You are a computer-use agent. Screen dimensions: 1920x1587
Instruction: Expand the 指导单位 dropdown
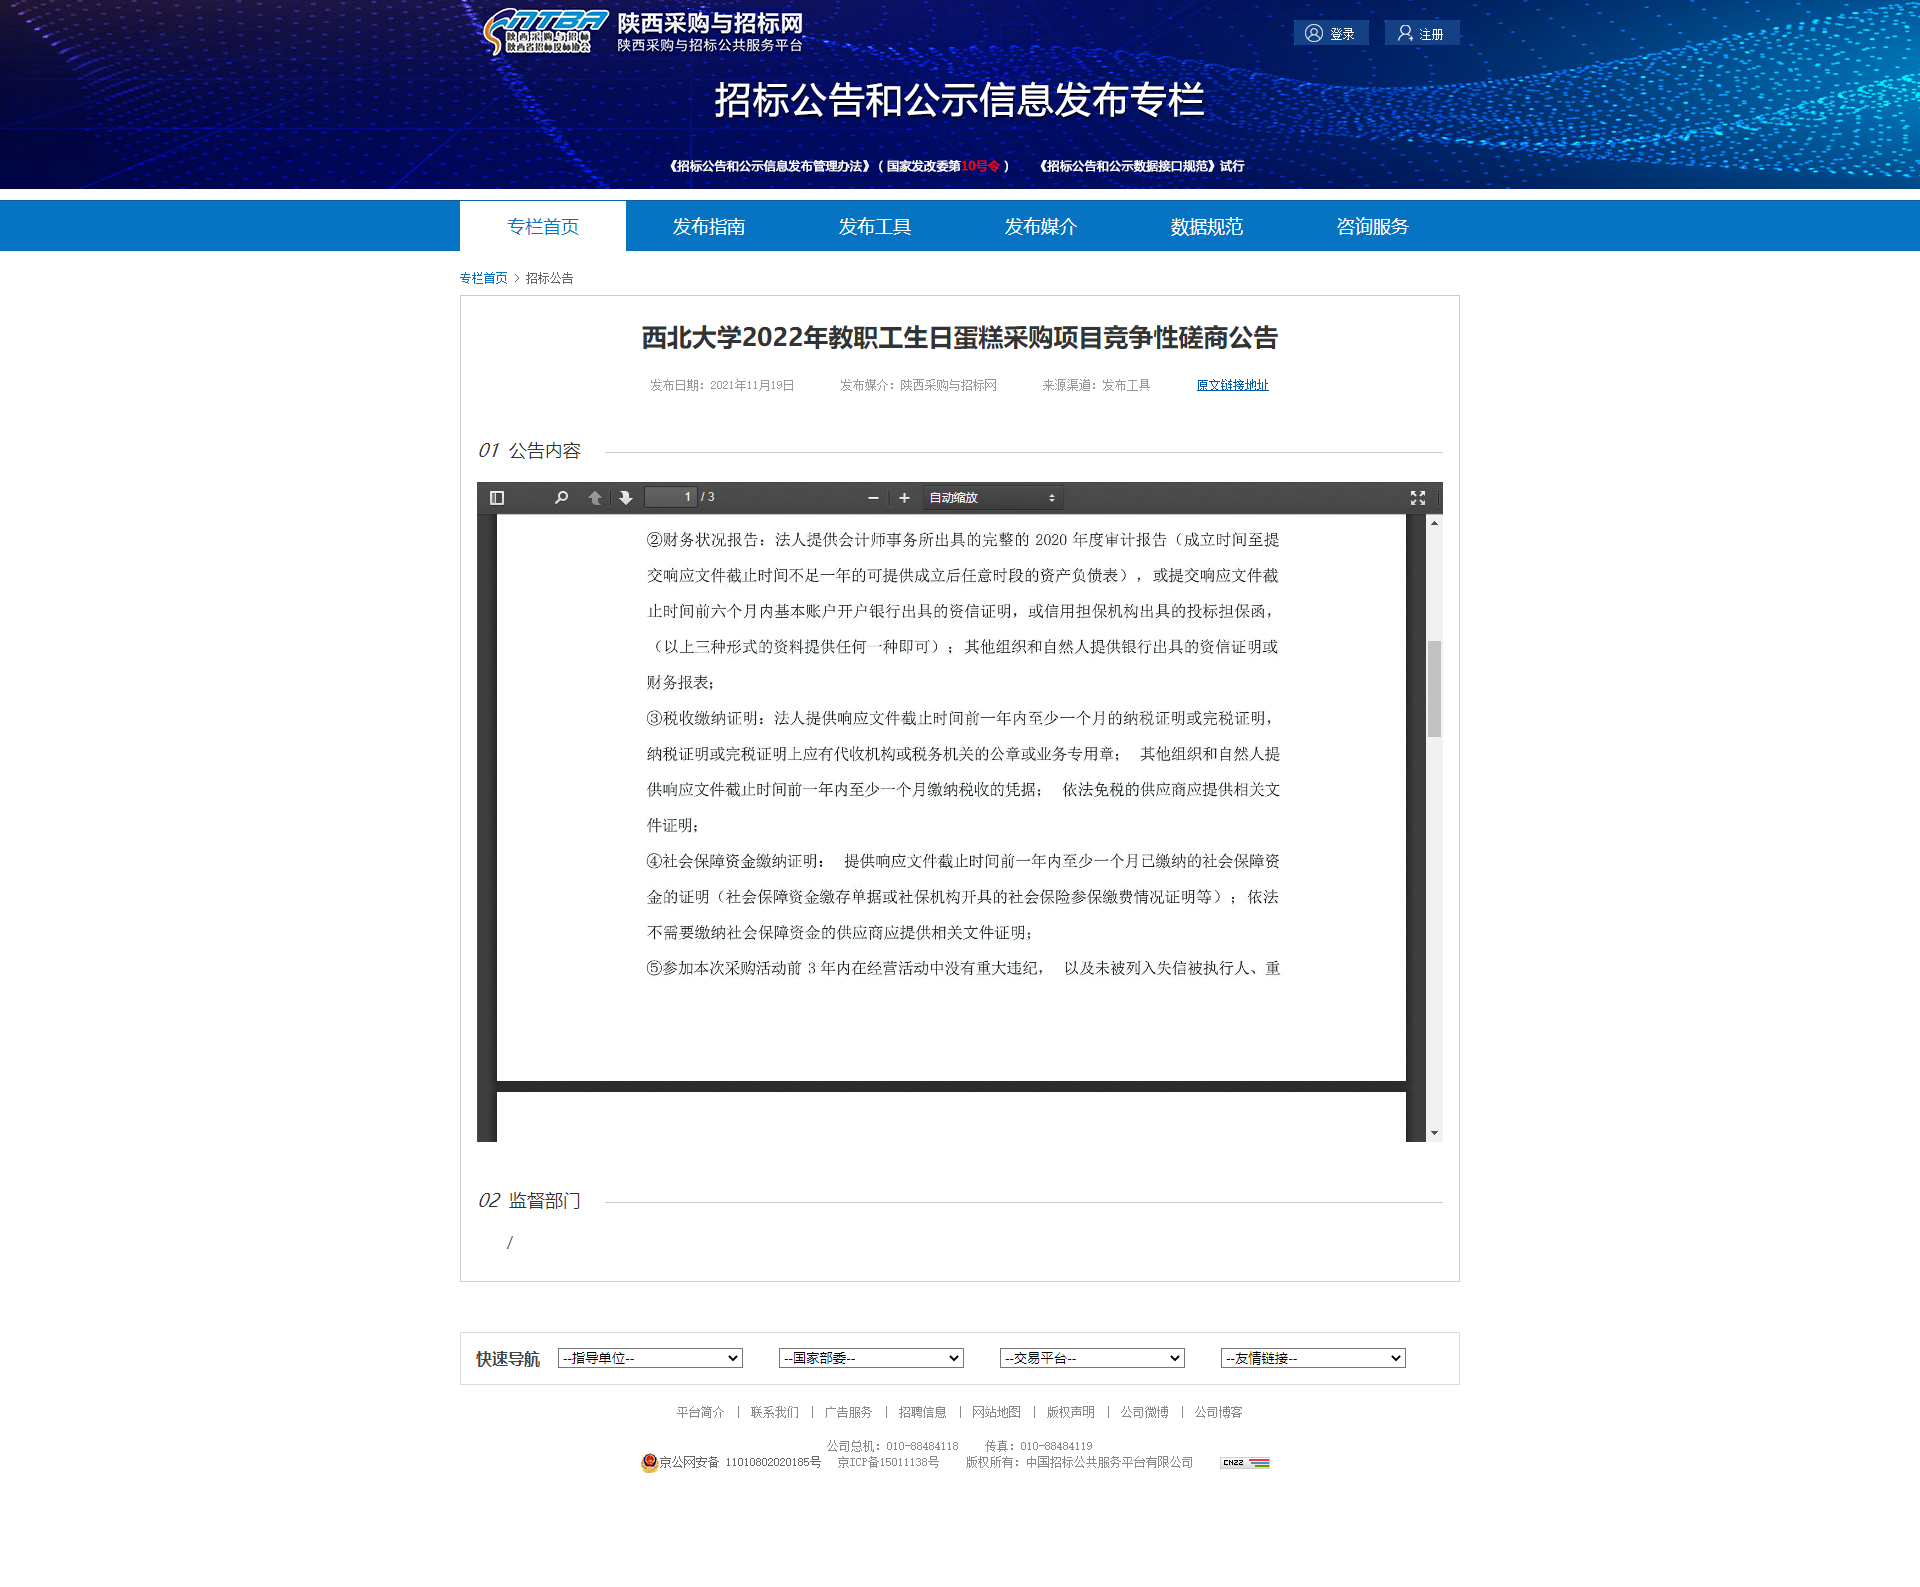pos(650,1358)
